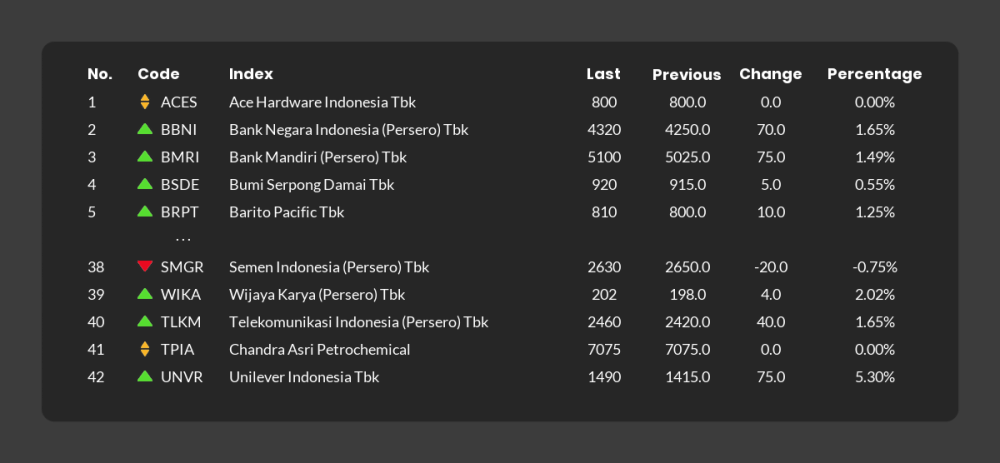This screenshot has width=1000, height=463.
Task: Click the green up triangle beside WIKA
Action: pyautogui.click(x=145, y=294)
